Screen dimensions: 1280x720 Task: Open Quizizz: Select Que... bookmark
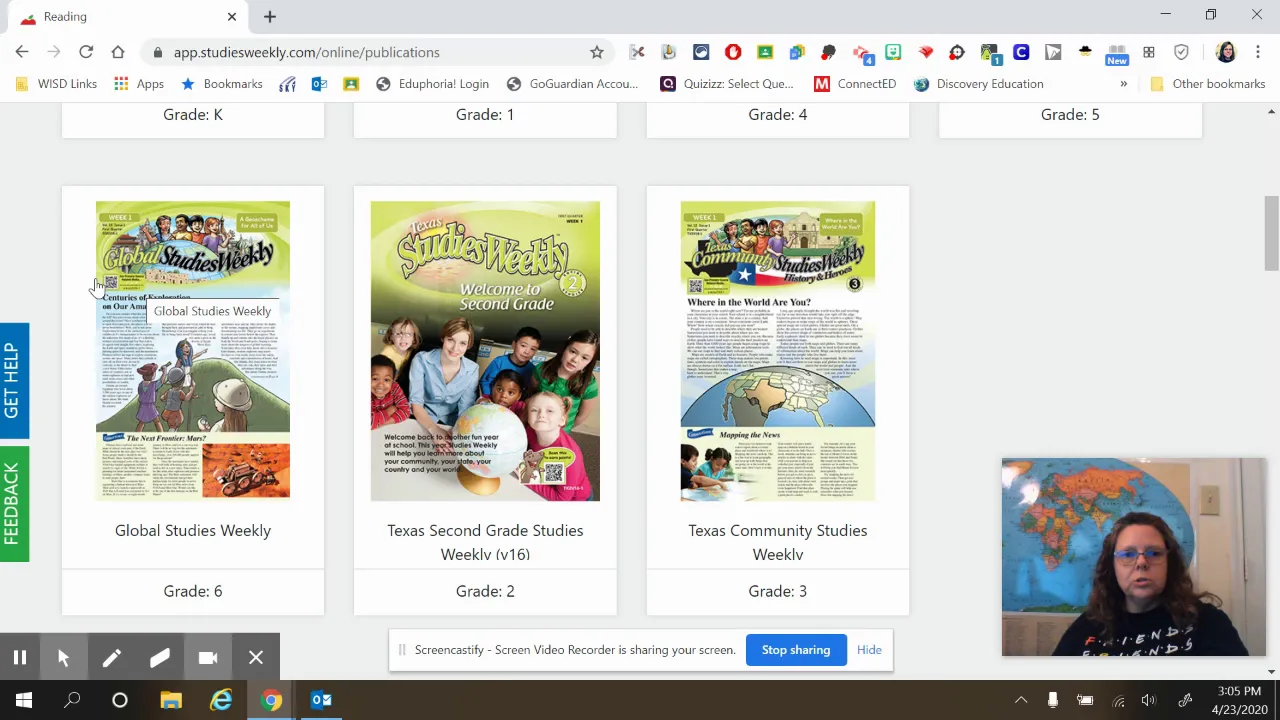[x=727, y=84]
